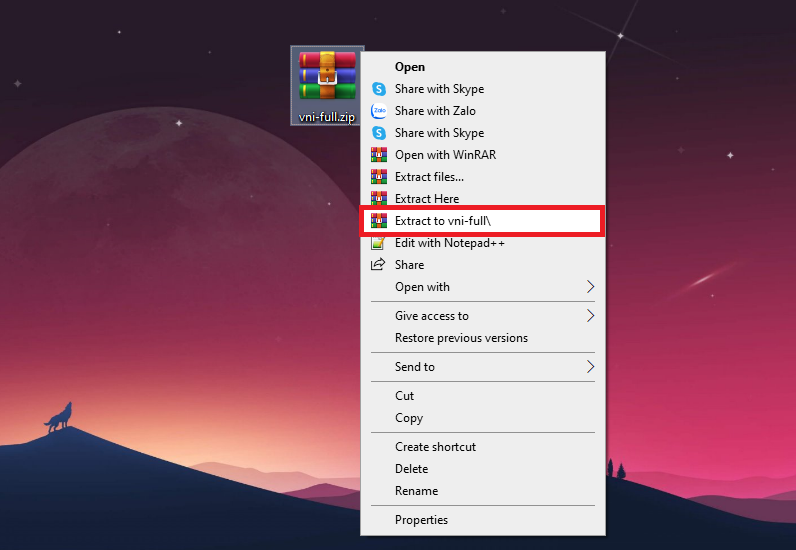Select Extract Here
The image size is (796, 550).
click(x=482, y=199)
